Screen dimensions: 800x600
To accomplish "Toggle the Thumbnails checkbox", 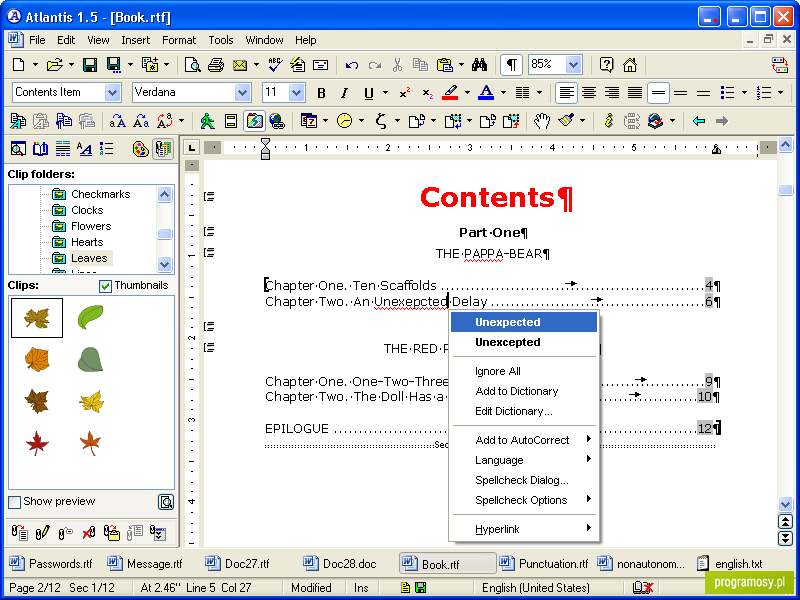I will (105, 286).
